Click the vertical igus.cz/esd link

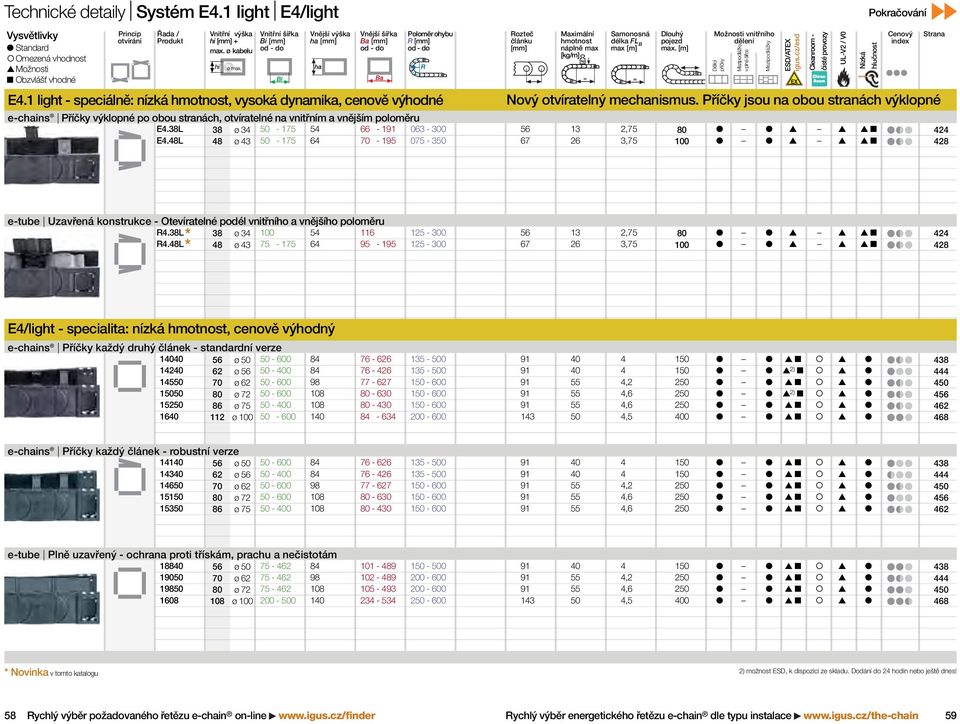pos(797,51)
